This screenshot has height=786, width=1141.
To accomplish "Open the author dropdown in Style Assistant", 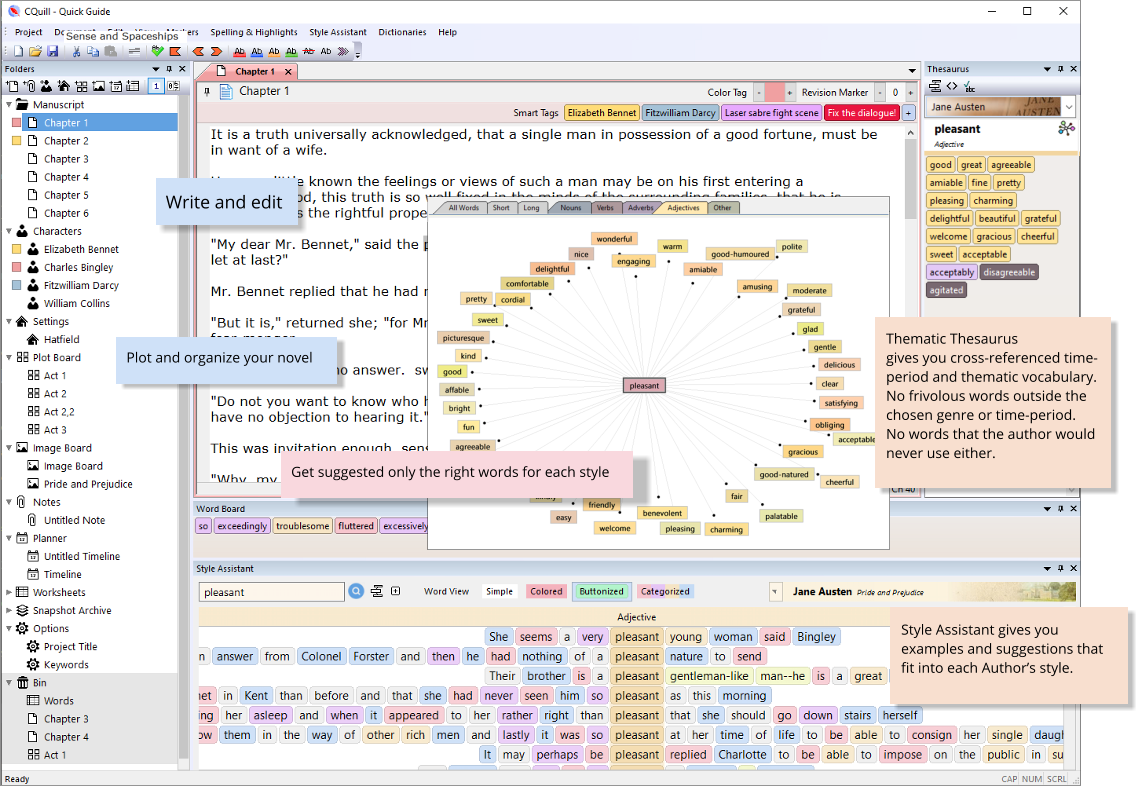I will point(775,592).
